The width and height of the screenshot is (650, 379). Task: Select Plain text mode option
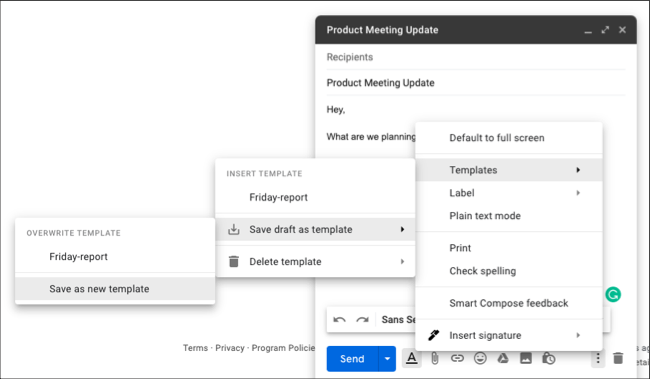[509, 216]
